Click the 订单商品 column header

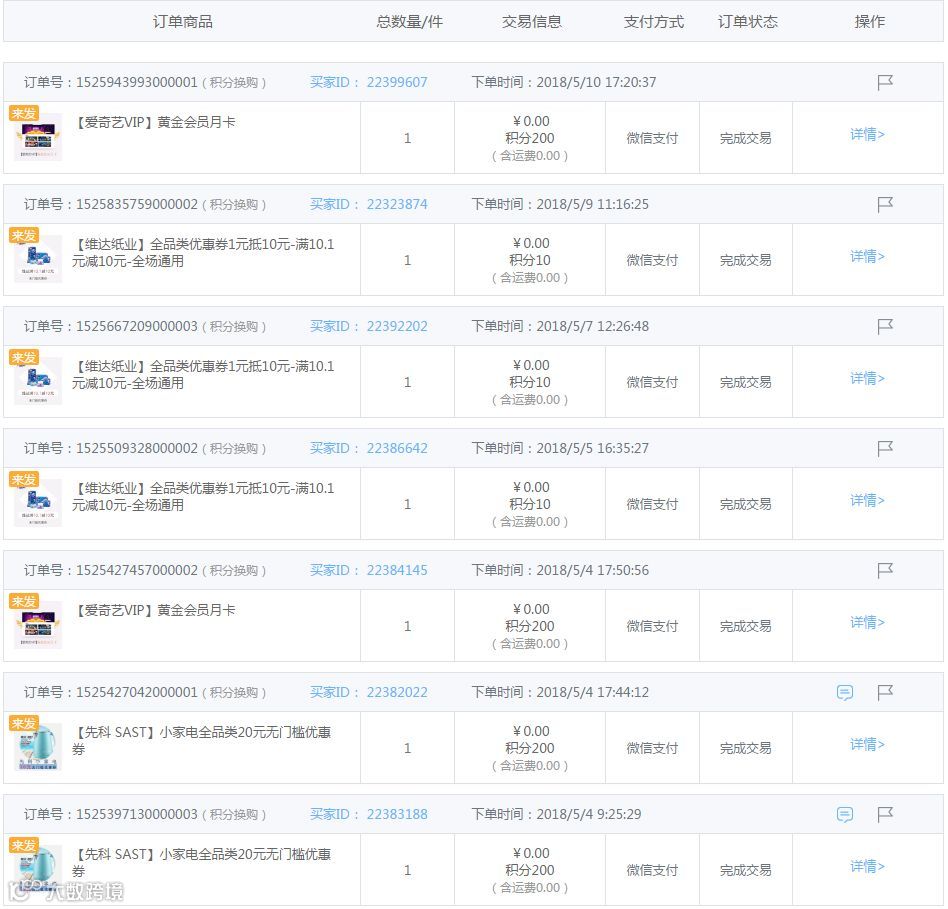point(183,22)
